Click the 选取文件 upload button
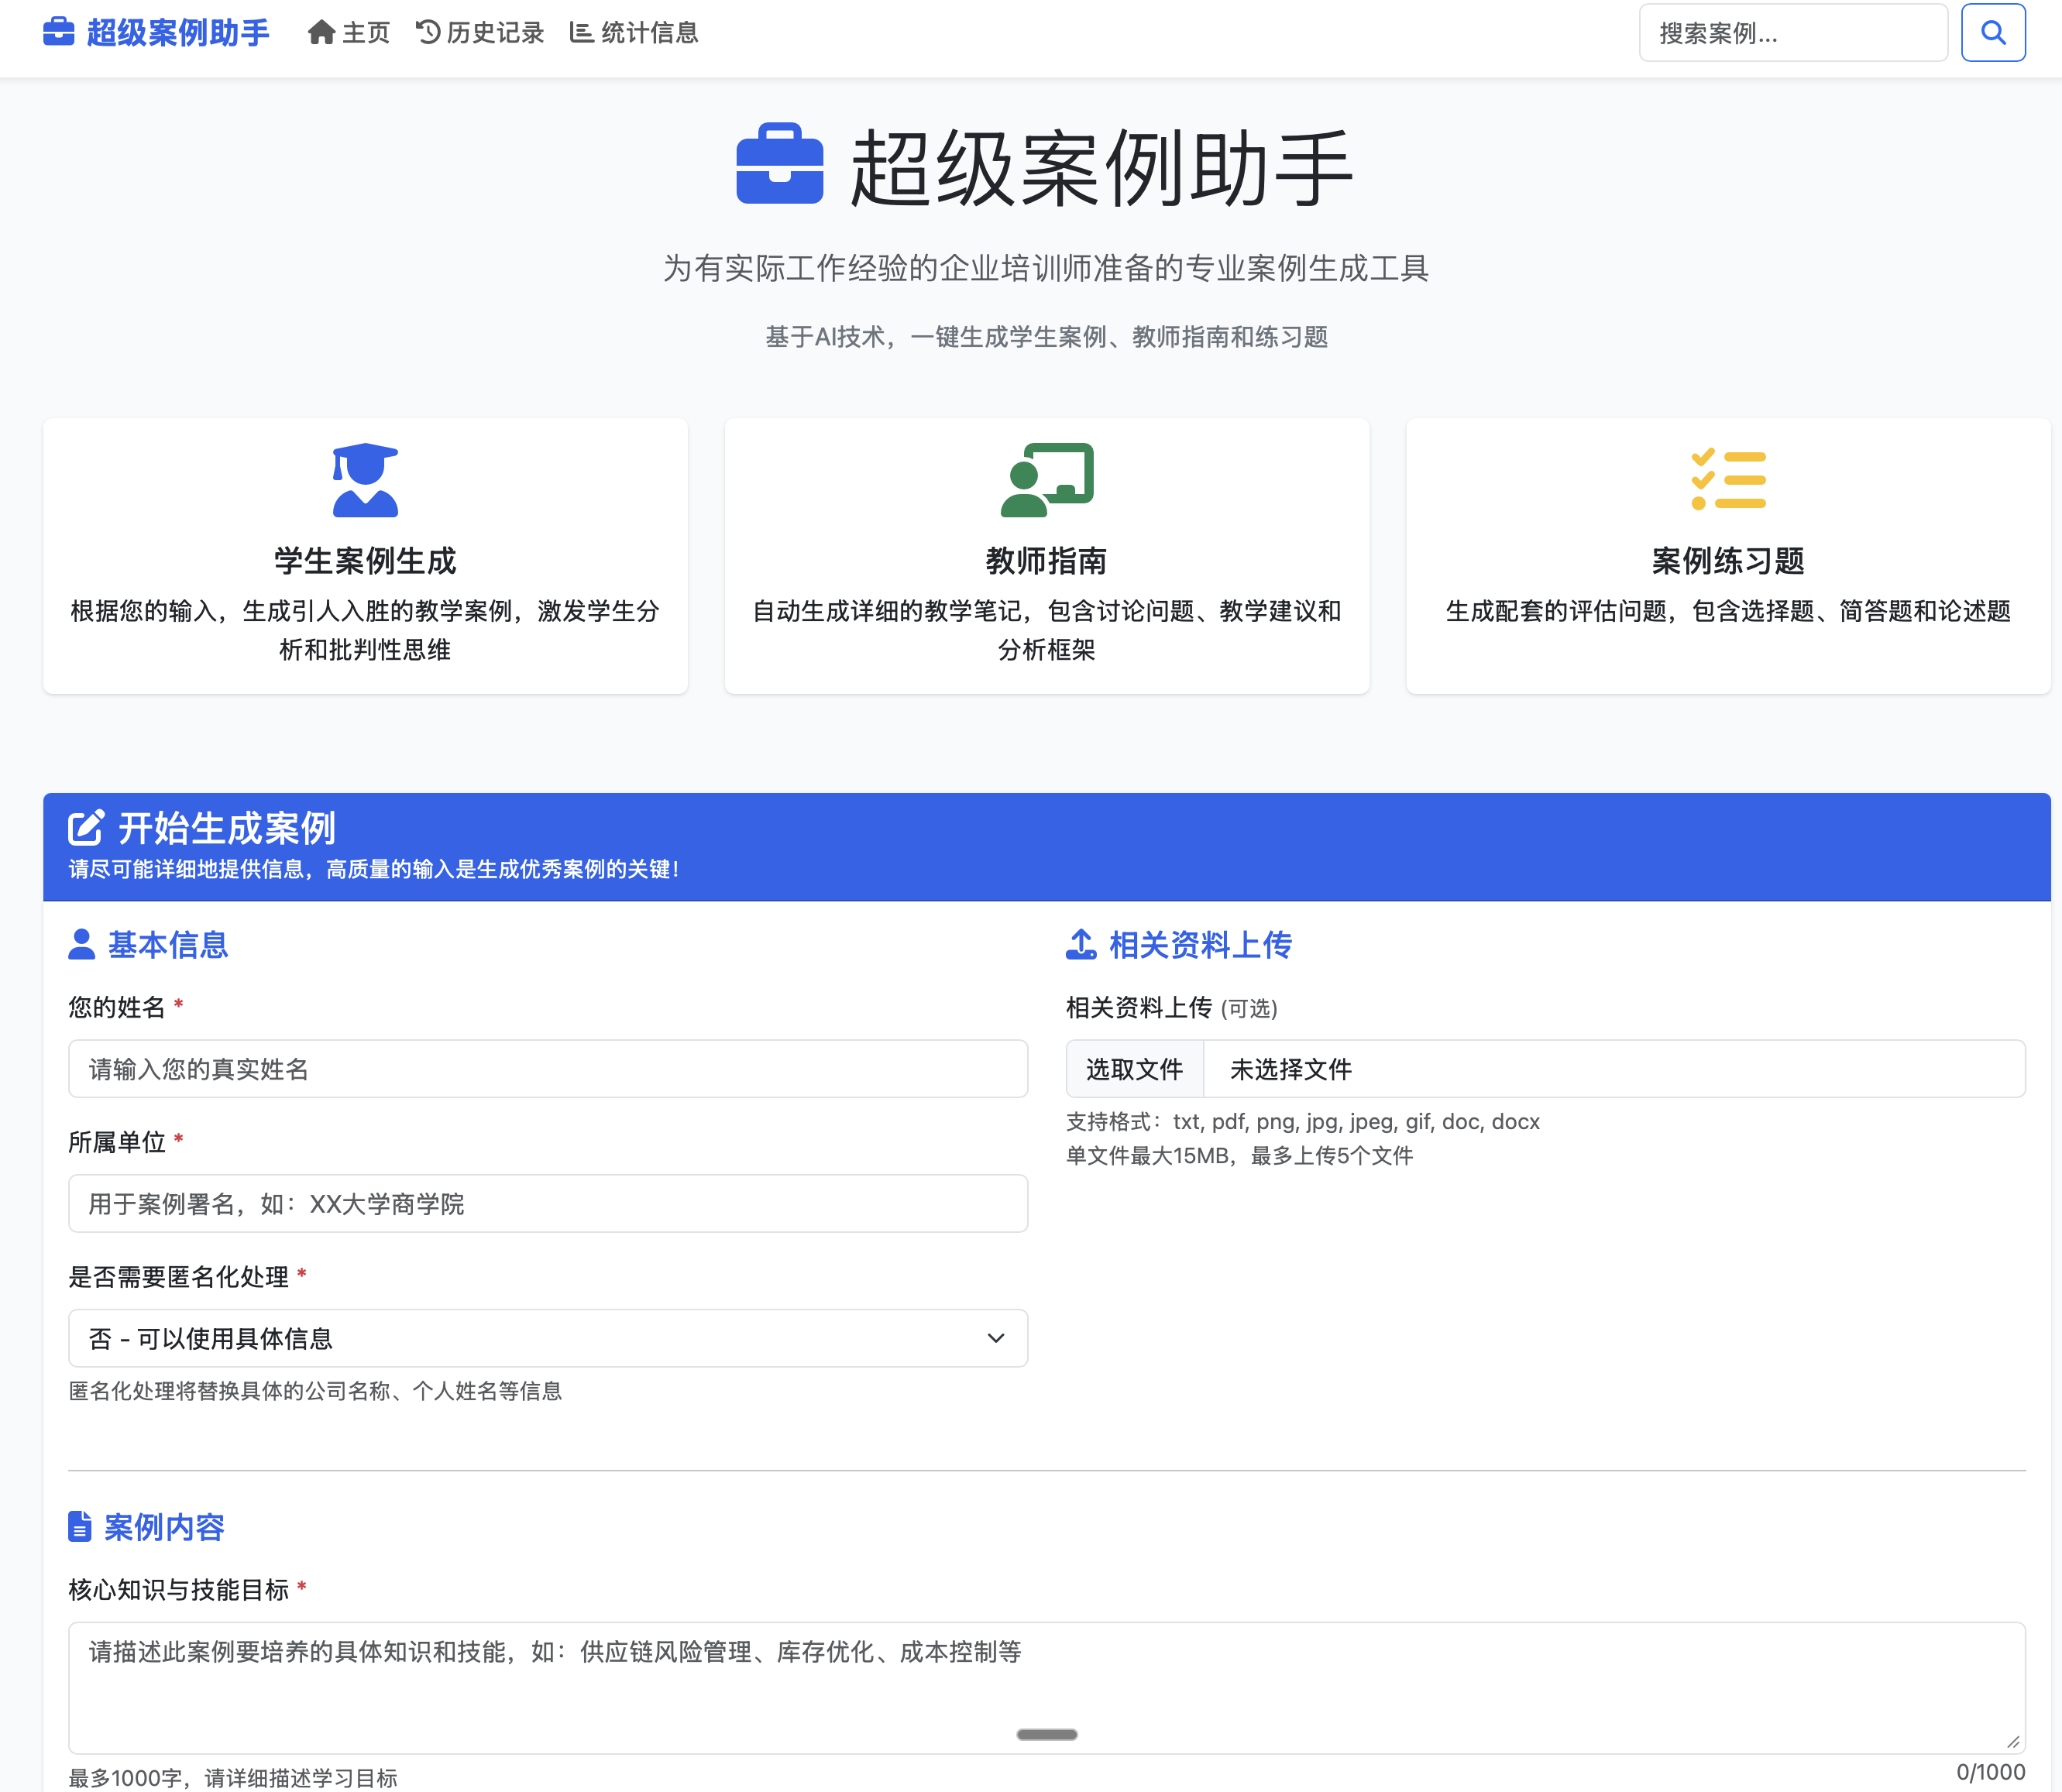This screenshot has width=2062, height=1792. click(1135, 1068)
